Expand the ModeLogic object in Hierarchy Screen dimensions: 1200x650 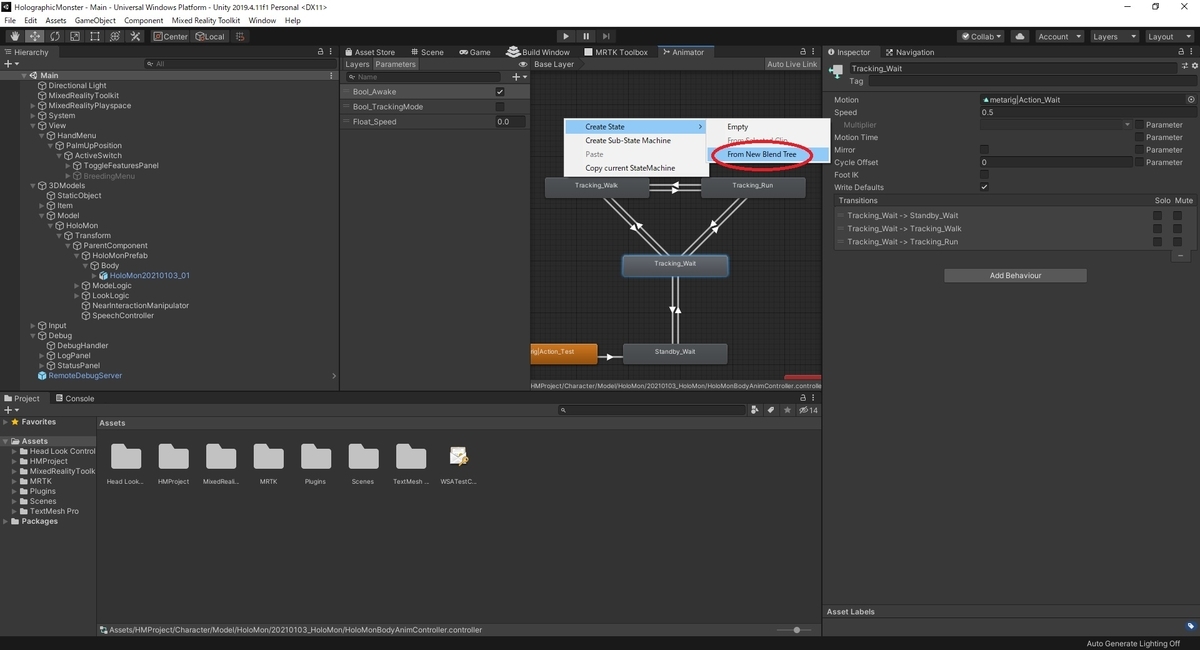point(77,286)
